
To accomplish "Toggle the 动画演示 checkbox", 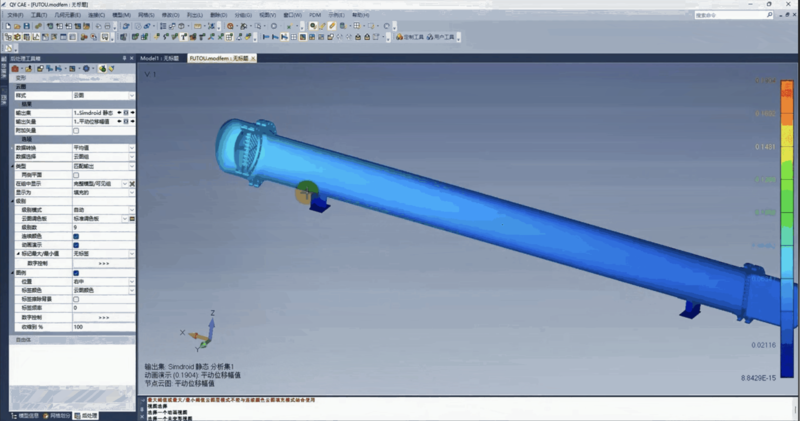I will pyautogui.click(x=76, y=244).
